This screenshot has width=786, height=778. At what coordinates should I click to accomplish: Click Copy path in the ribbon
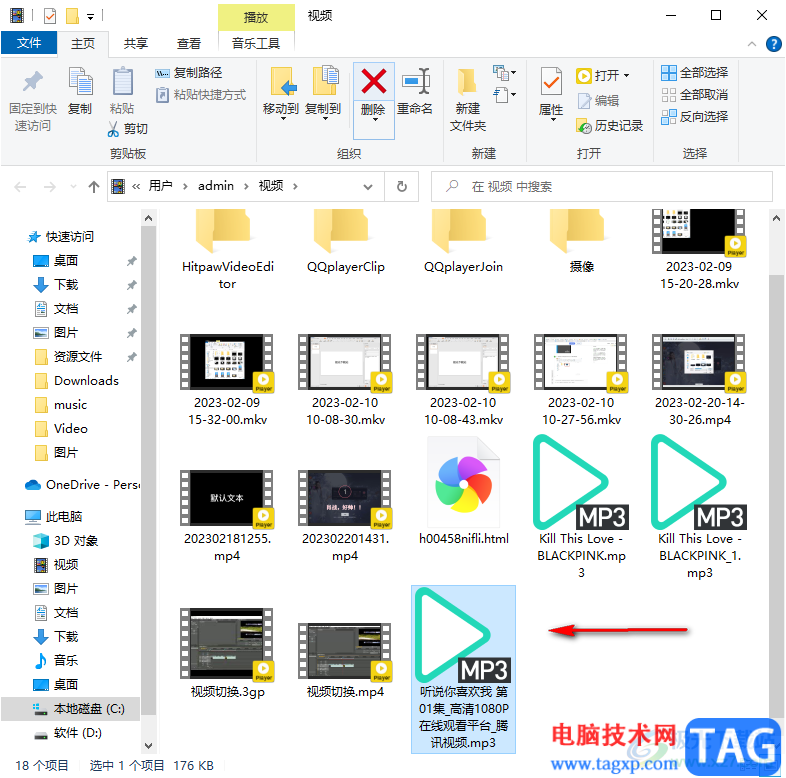[x=189, y=73]
